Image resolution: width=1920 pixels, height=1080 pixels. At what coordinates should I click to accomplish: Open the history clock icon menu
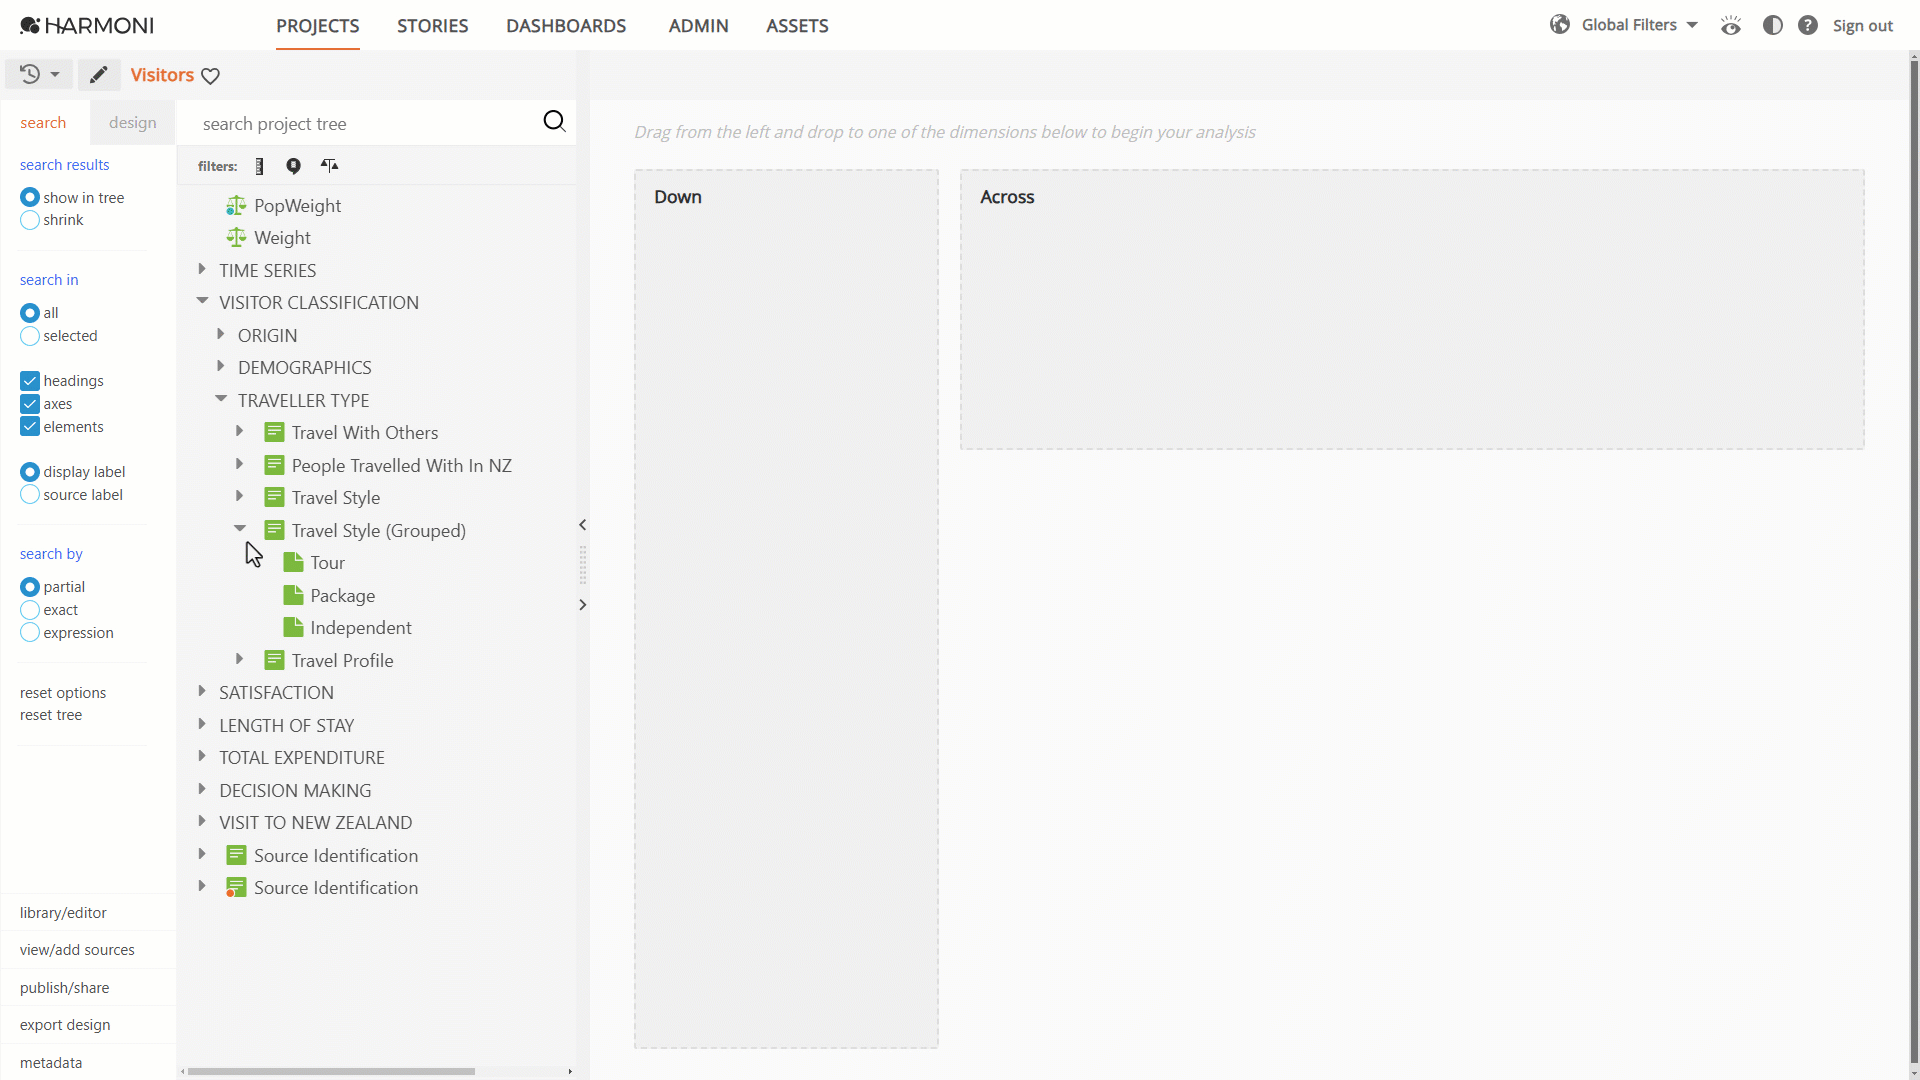point(40,74)
